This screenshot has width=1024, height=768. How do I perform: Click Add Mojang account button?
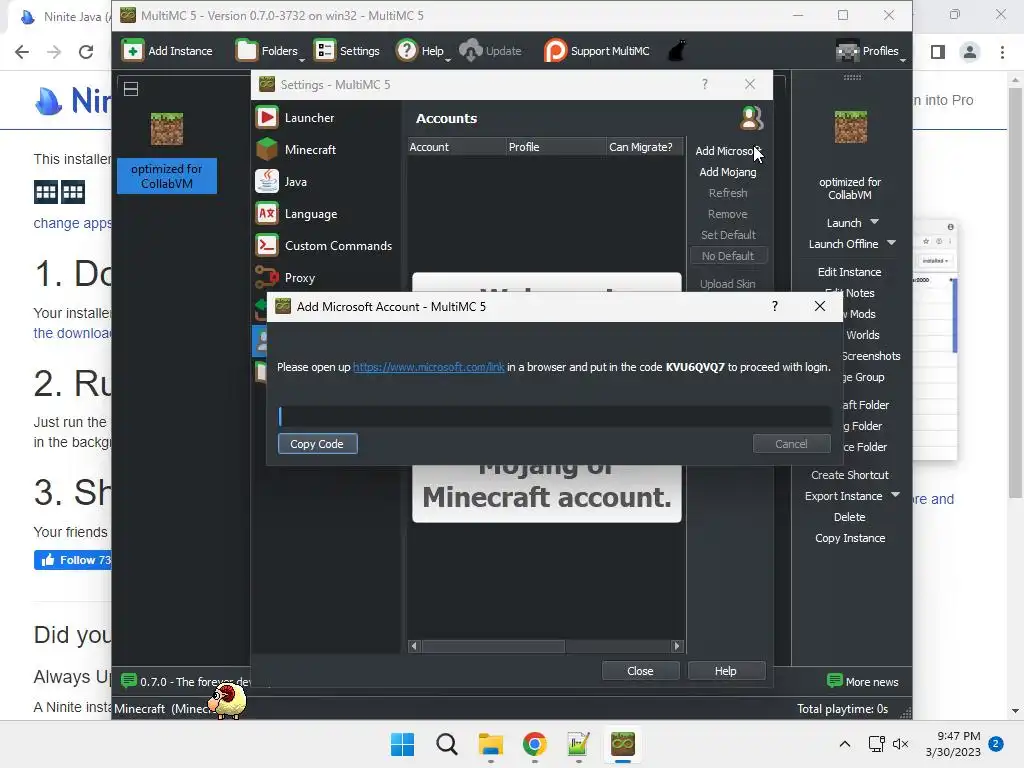[728, 172]
